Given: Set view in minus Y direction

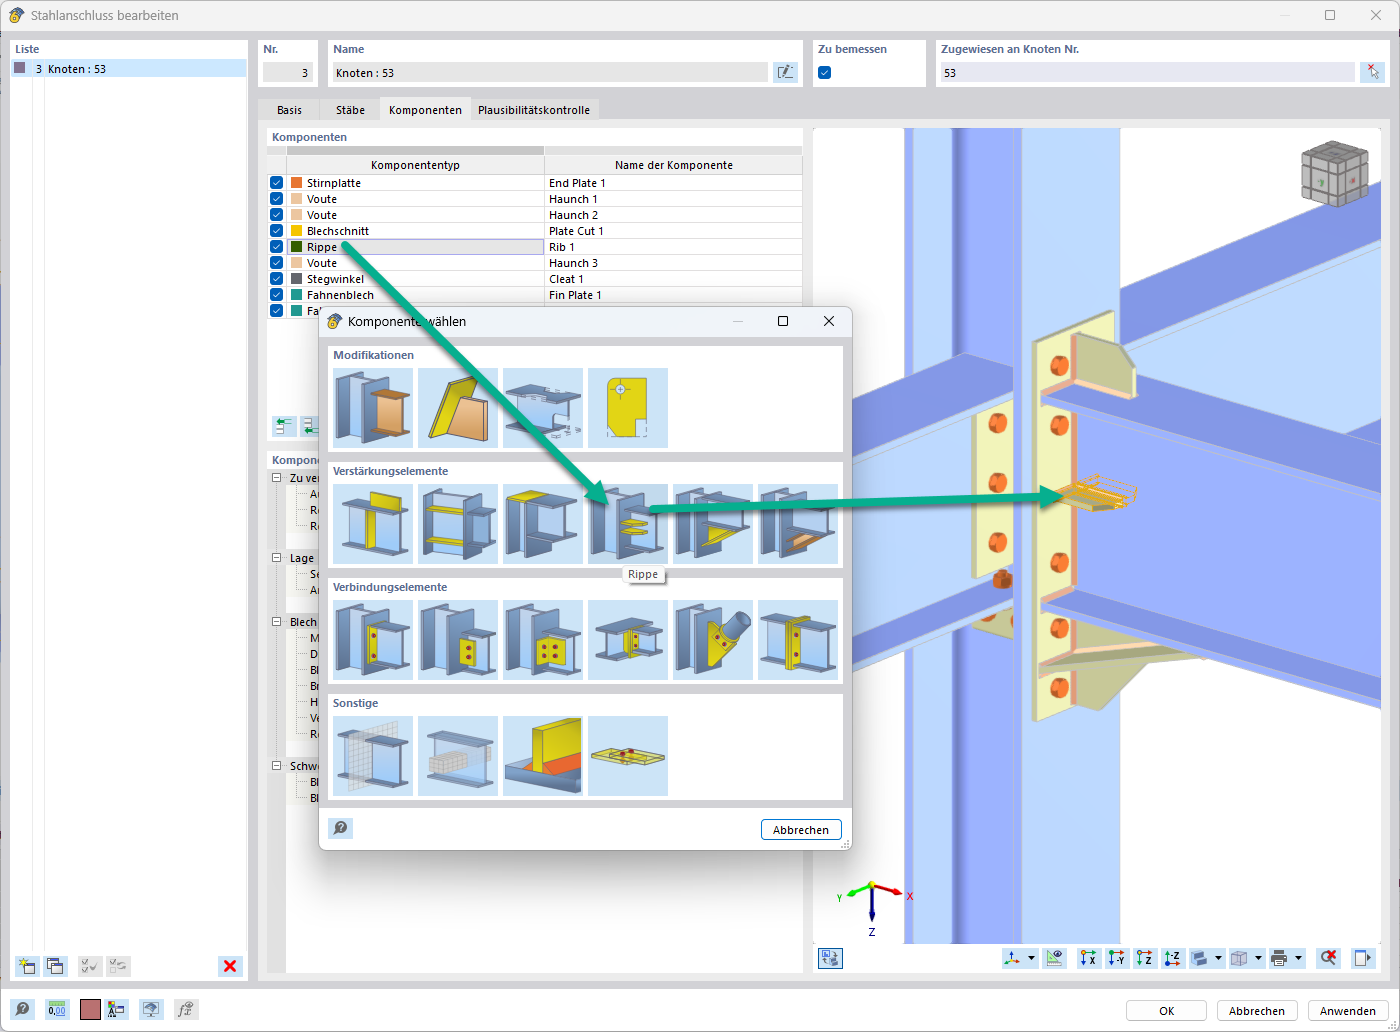Looking at the screenshot, I should pyautogui.click(x=1117, y=958).
